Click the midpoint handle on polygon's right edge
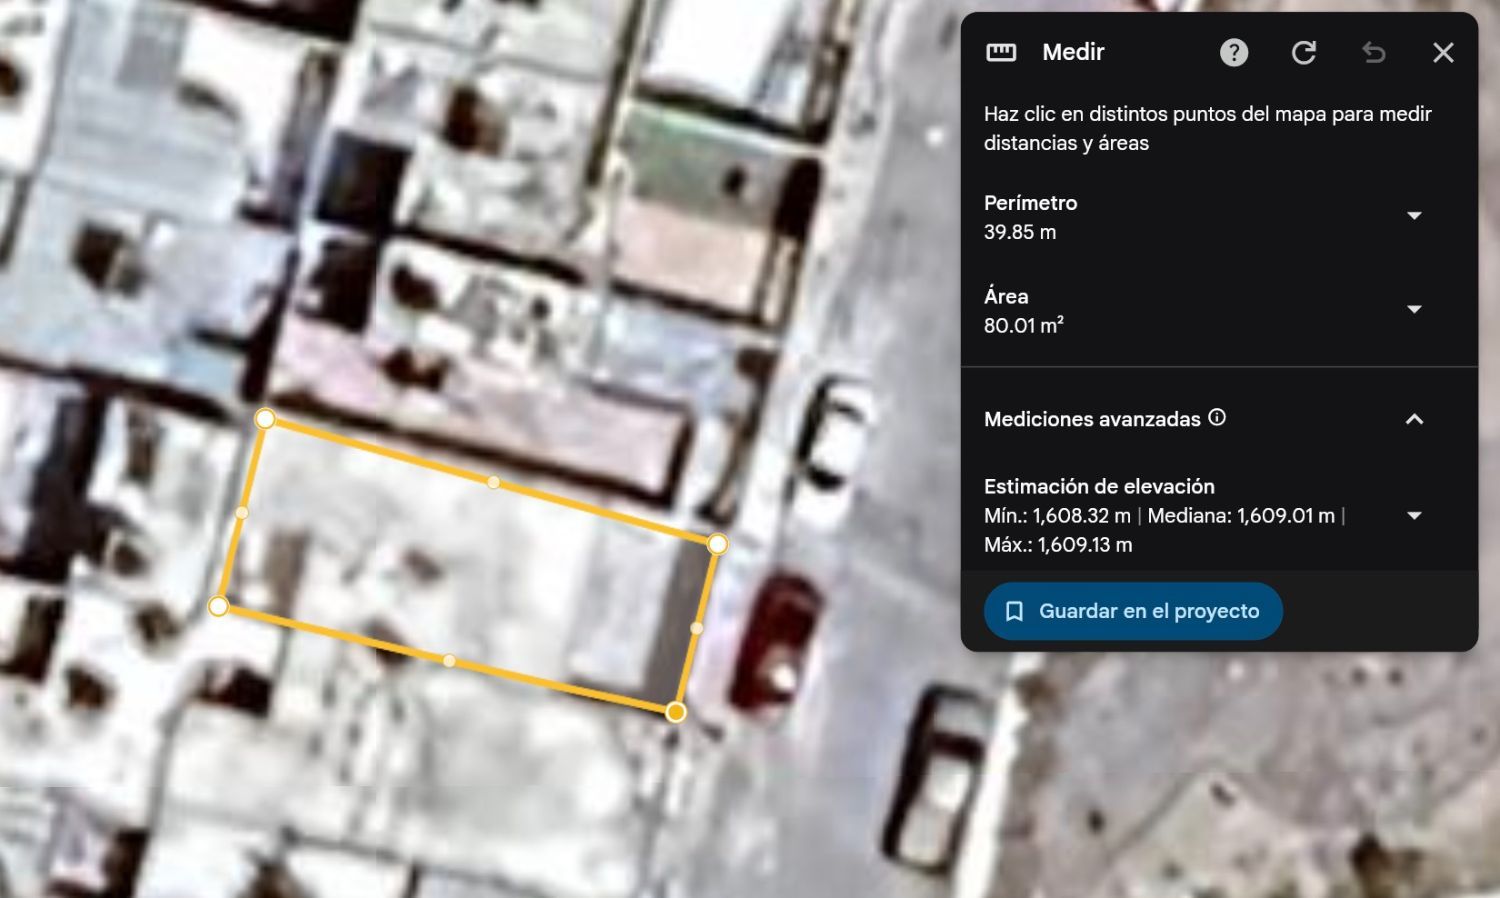This screenshot has height=898, width=1500. click(697, 628)
